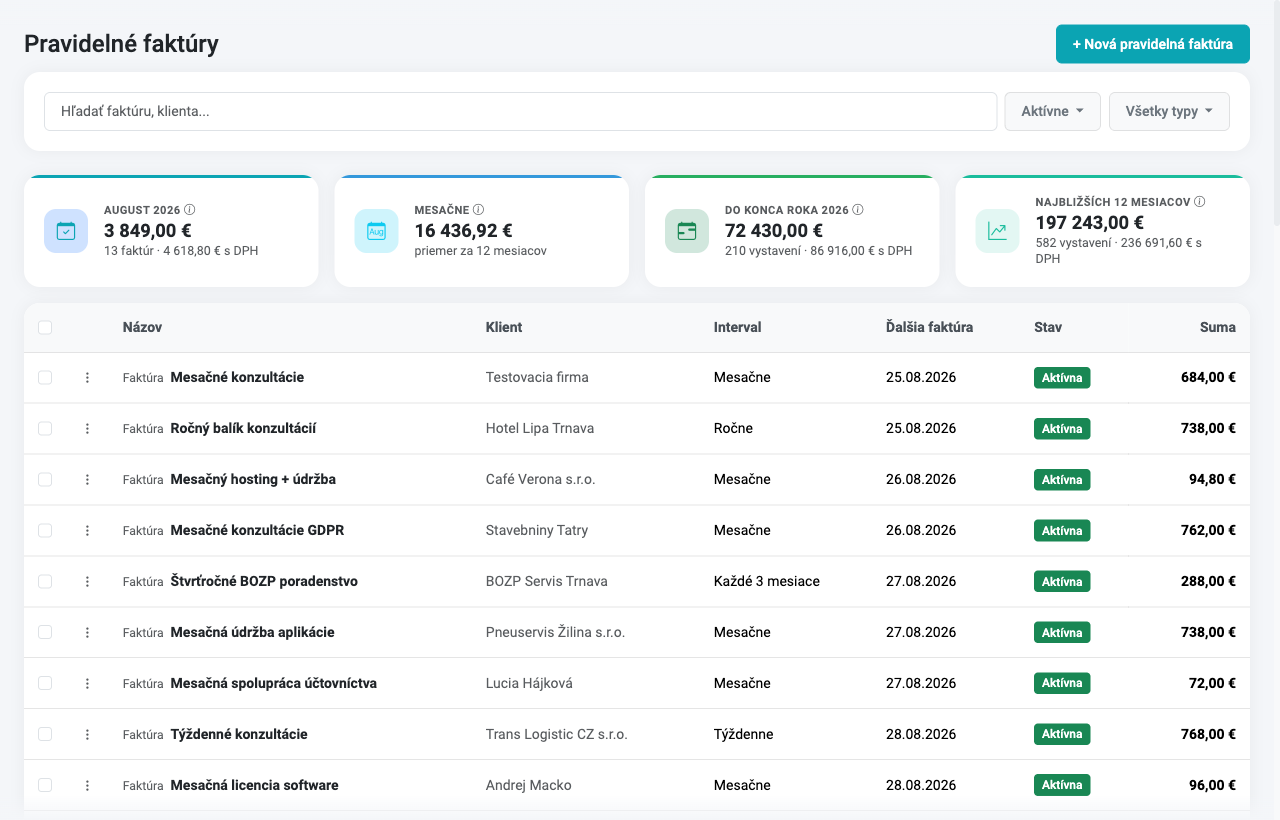Open the Štvrťročné BOZP poradenstvo invoice

pyautogui.click(x=264, y=582)
